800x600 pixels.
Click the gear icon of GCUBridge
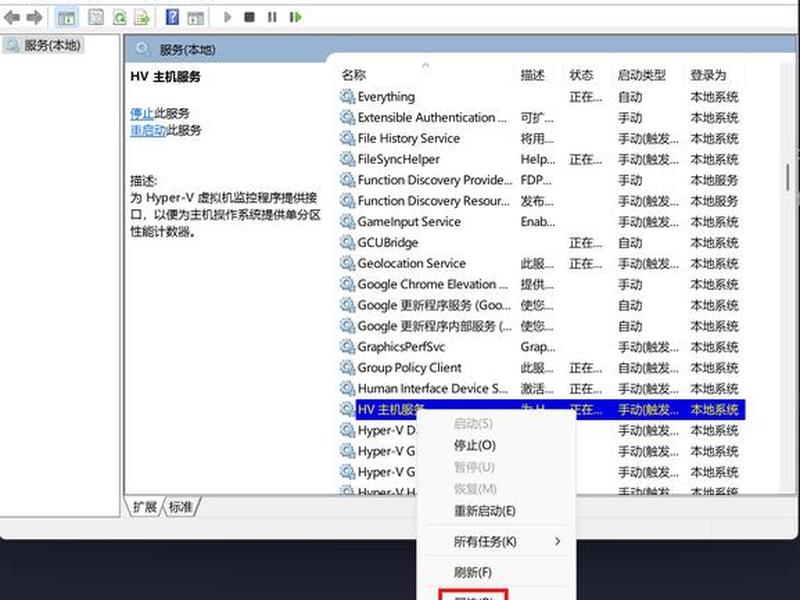(347, 242)
